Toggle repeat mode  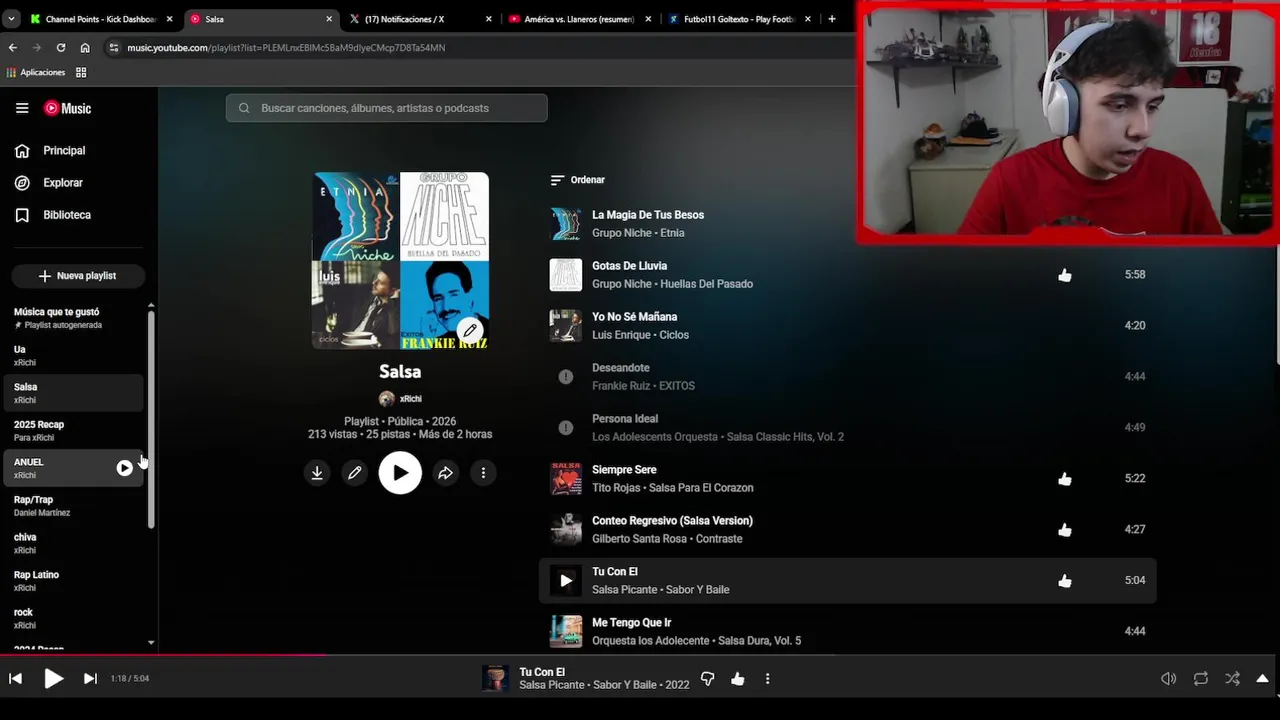tap(1201, 679)
